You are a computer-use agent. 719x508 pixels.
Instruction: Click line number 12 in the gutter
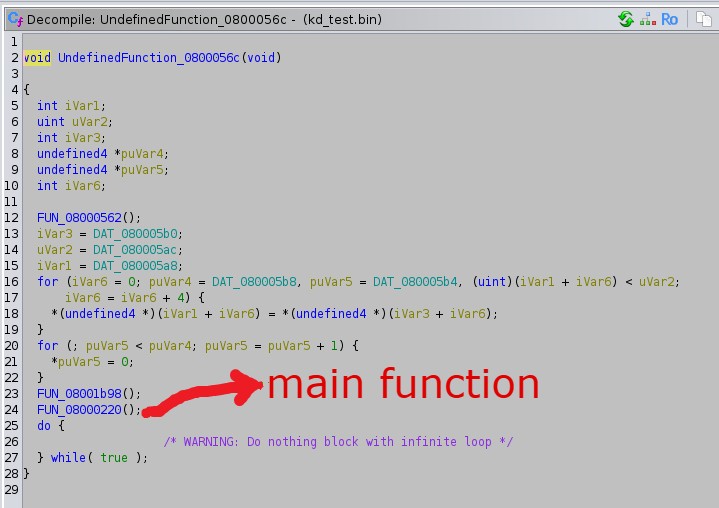click(x=11, y=218)
